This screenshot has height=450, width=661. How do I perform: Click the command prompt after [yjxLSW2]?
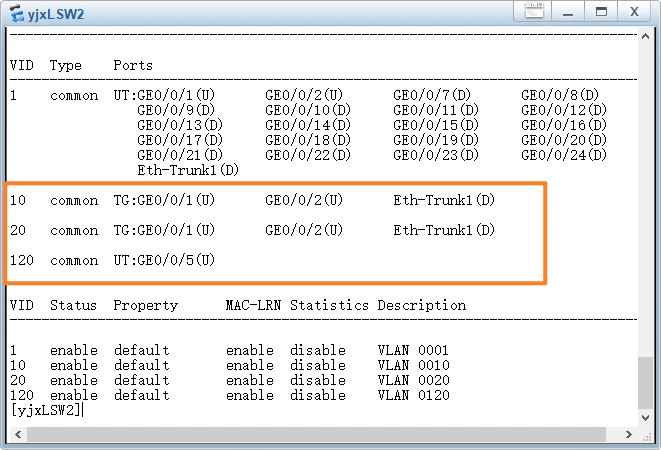coord(84,410)
